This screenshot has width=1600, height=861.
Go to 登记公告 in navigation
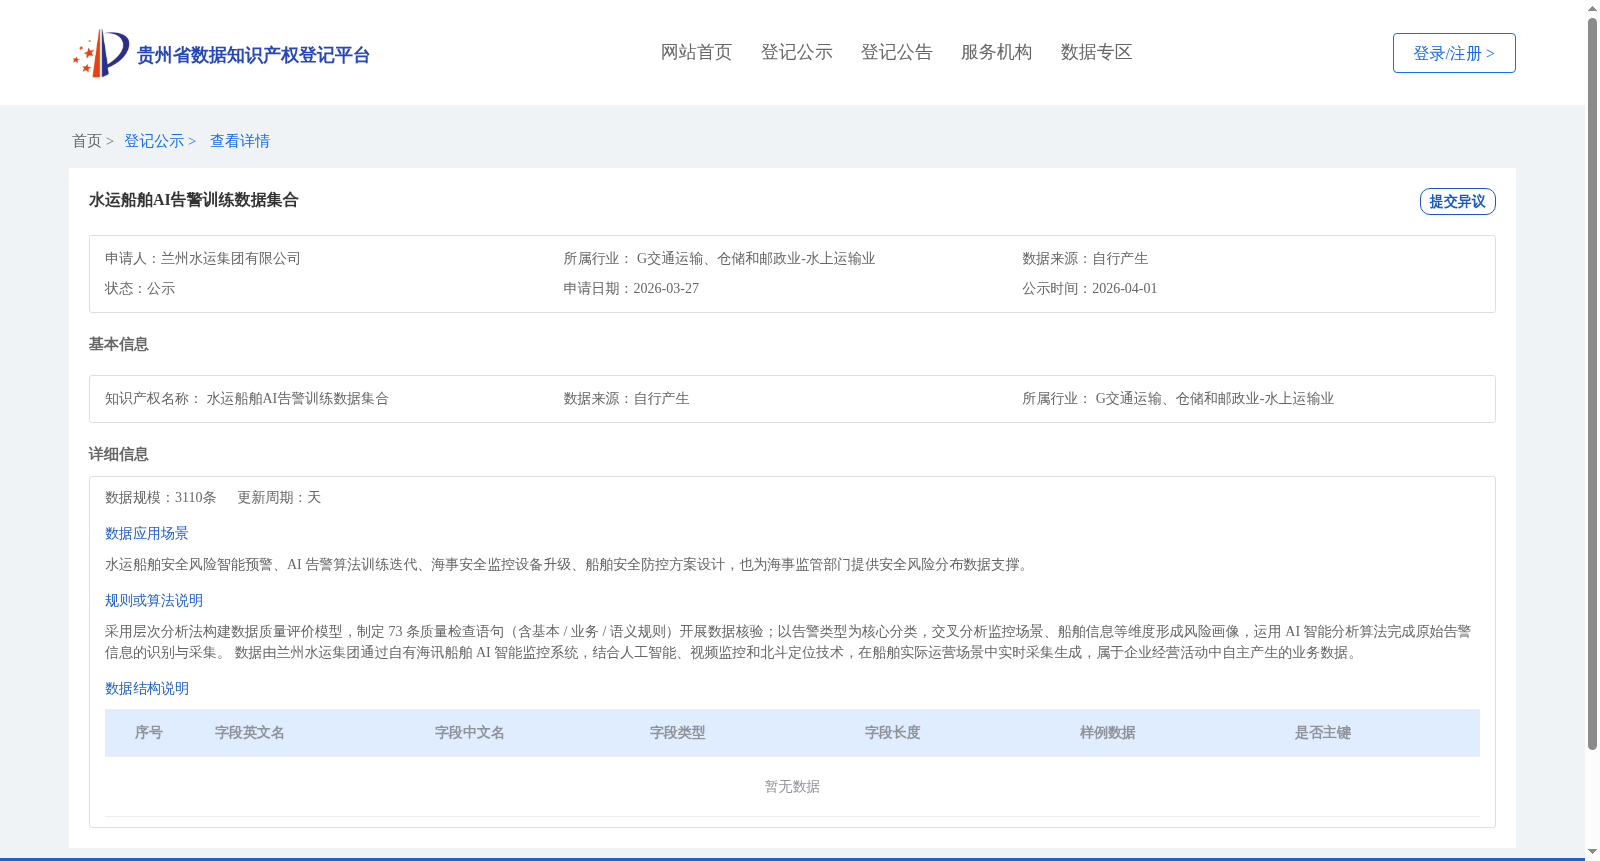896,52
